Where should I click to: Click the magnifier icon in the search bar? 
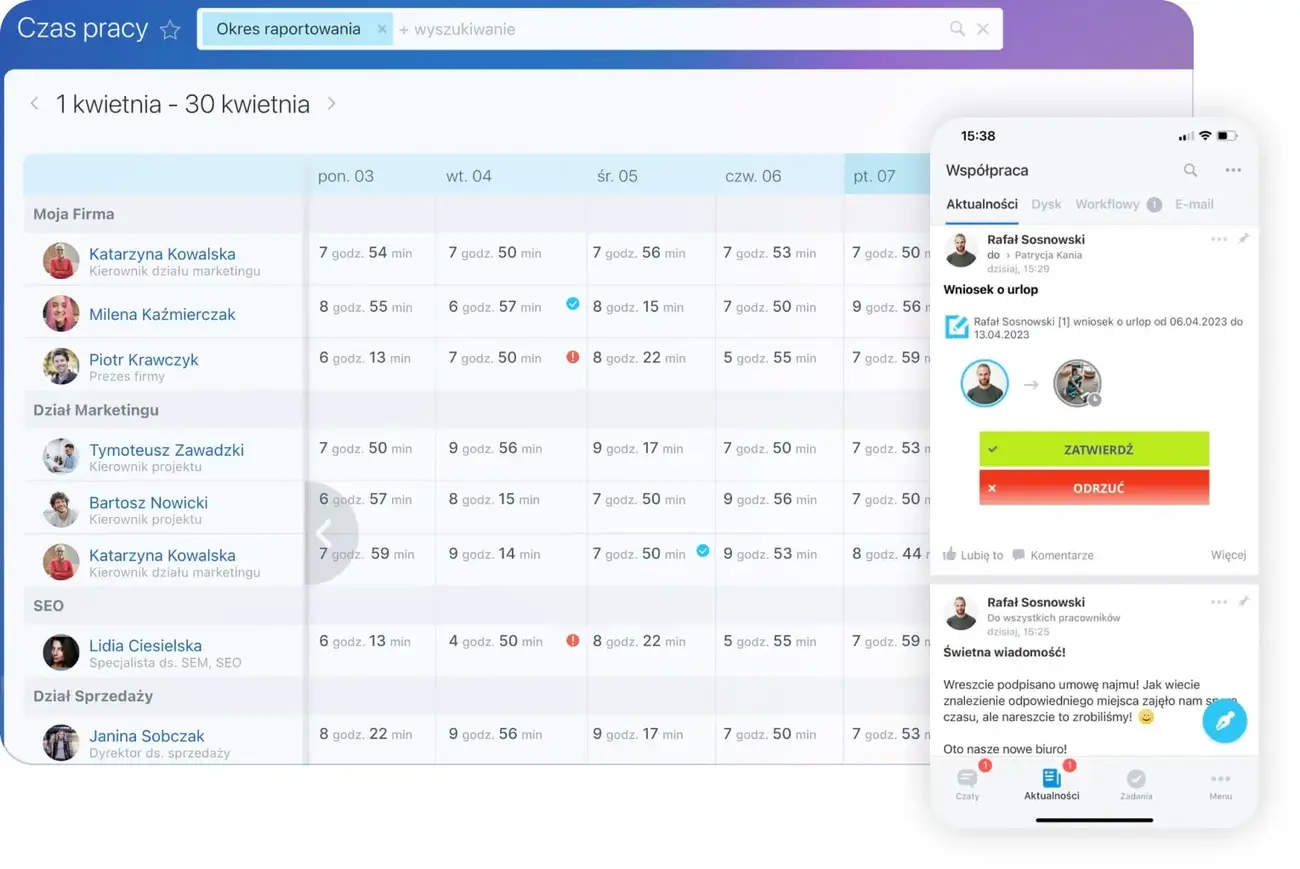tap(957, 29)
